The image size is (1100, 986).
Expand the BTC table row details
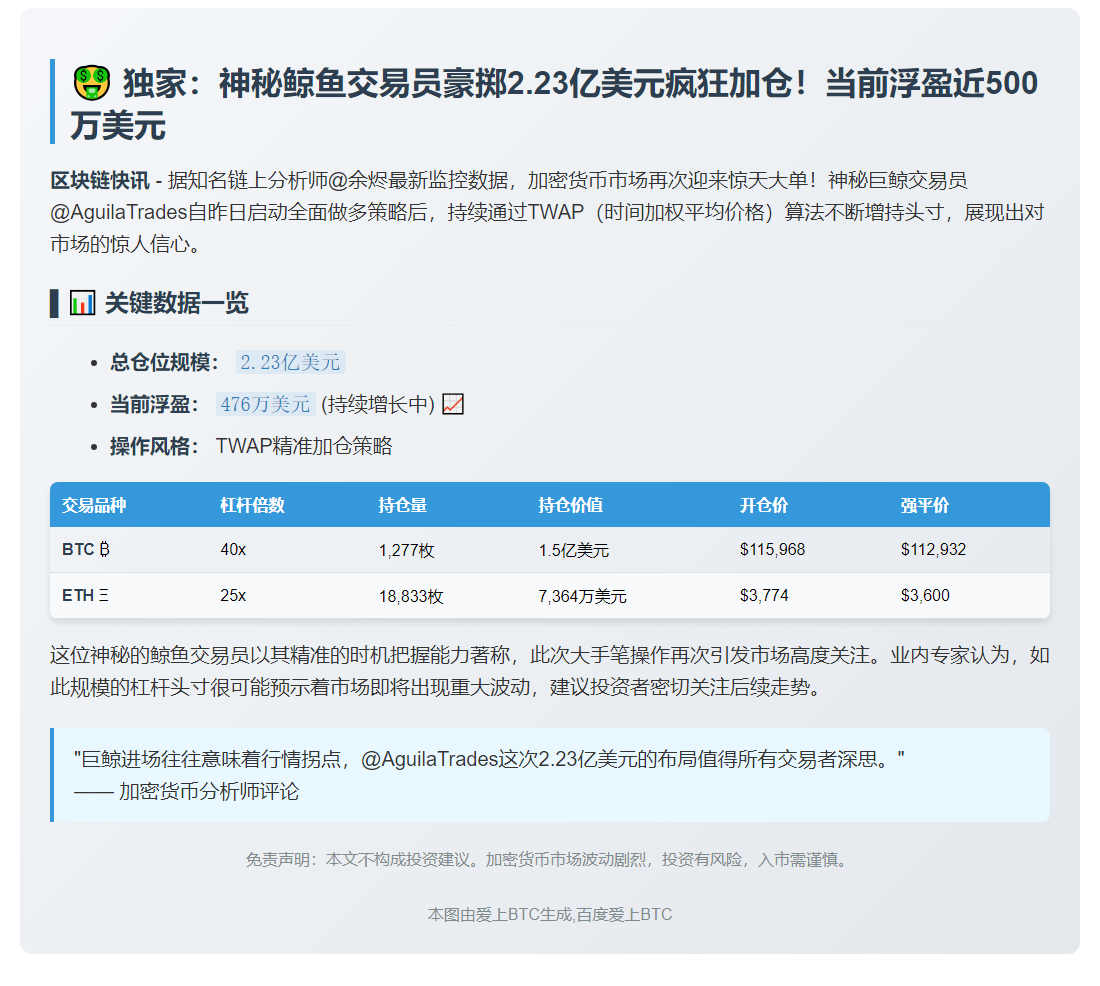coord(550,549)
